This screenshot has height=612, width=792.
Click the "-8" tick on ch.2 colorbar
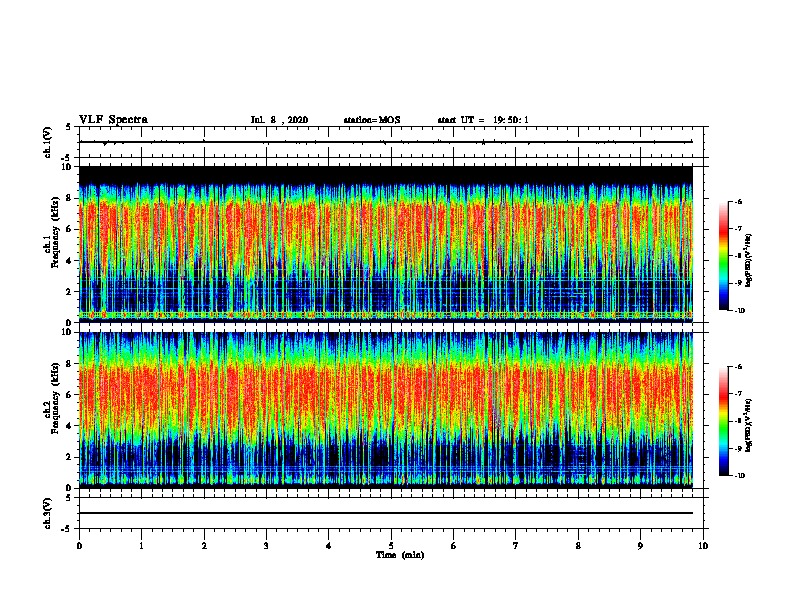point(738,421)
